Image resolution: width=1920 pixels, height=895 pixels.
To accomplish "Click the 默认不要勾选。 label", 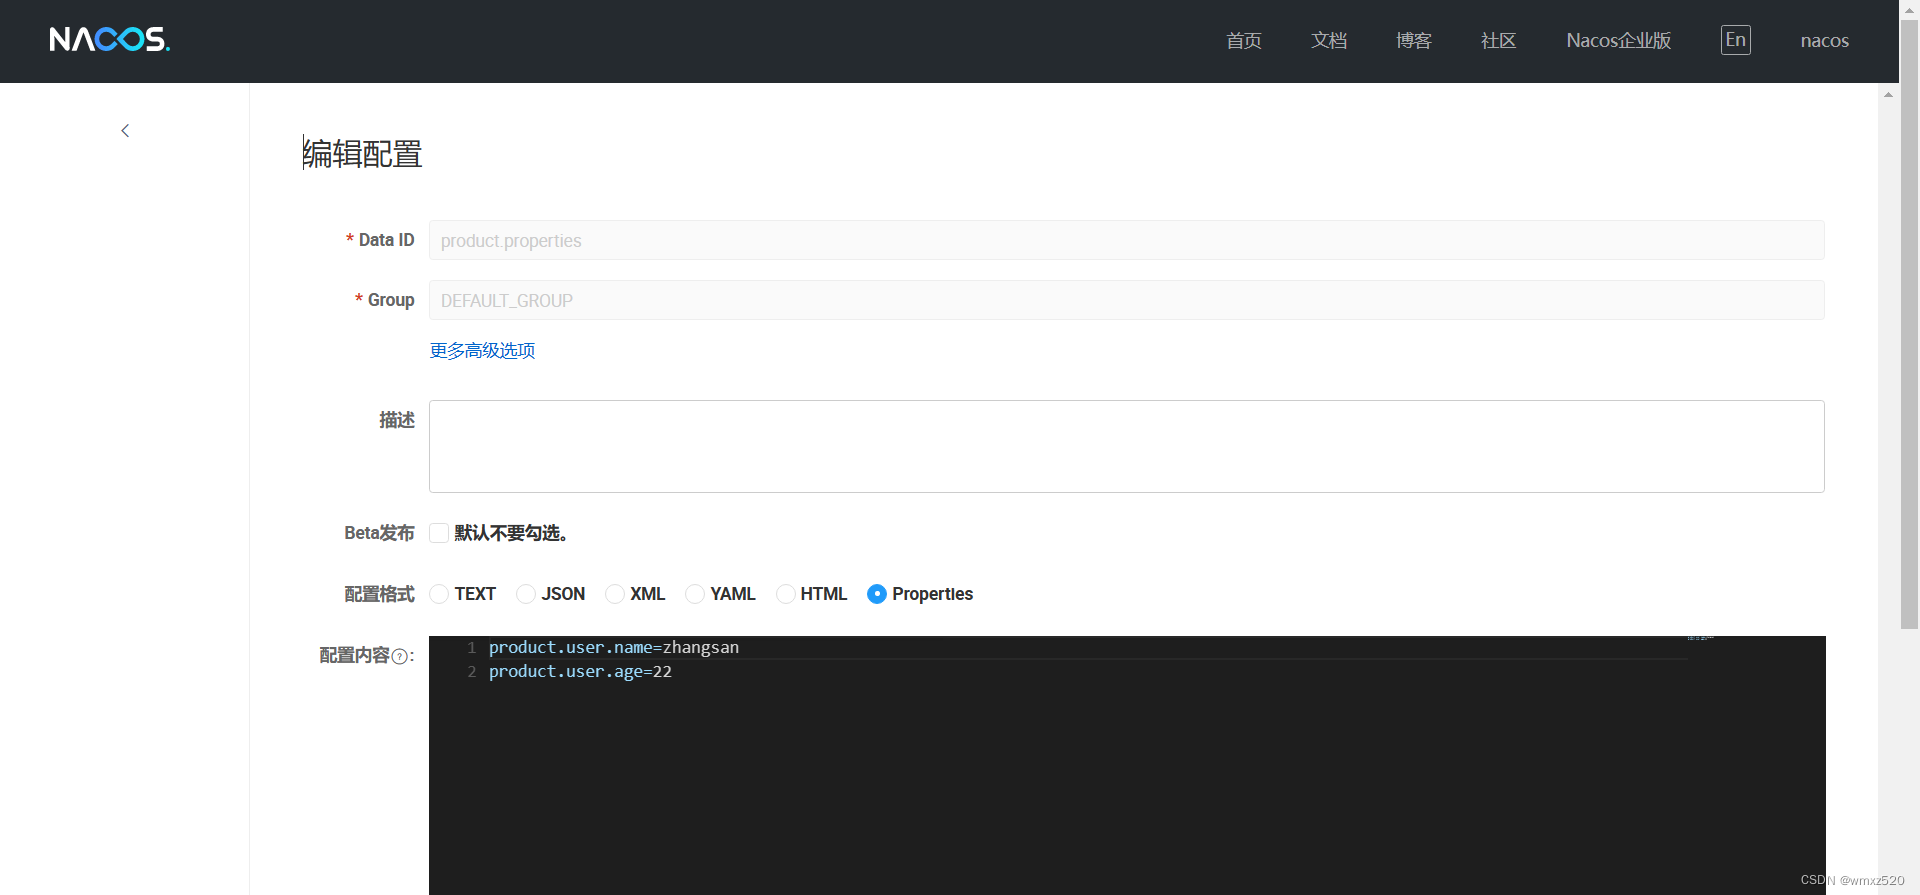I will 511,534.
